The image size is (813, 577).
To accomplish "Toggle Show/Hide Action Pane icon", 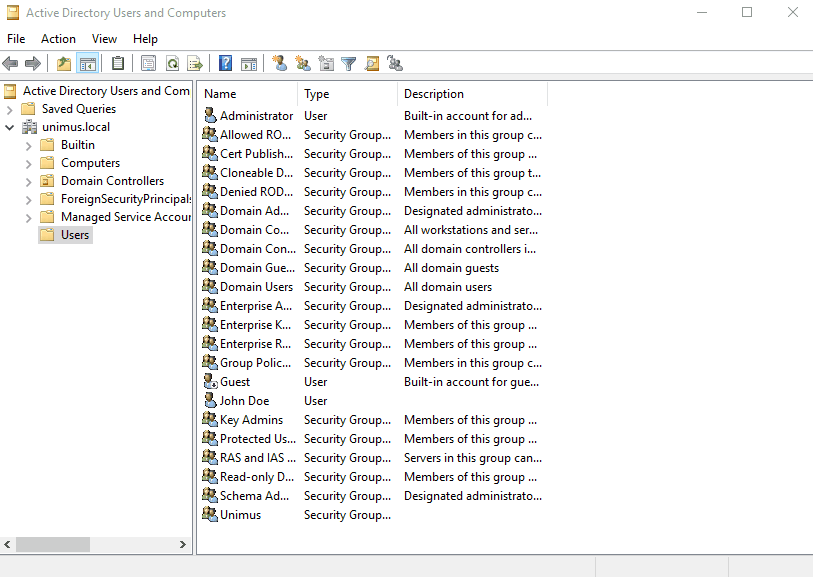I will pyautogui.click(x=249, y=64).
